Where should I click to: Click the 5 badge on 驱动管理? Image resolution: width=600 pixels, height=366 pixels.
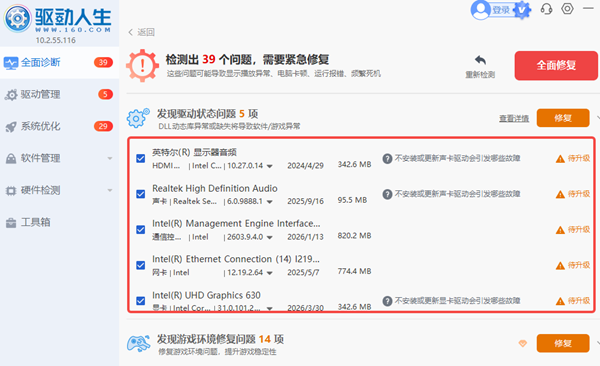pyautogui.click(x=105, y=94)
